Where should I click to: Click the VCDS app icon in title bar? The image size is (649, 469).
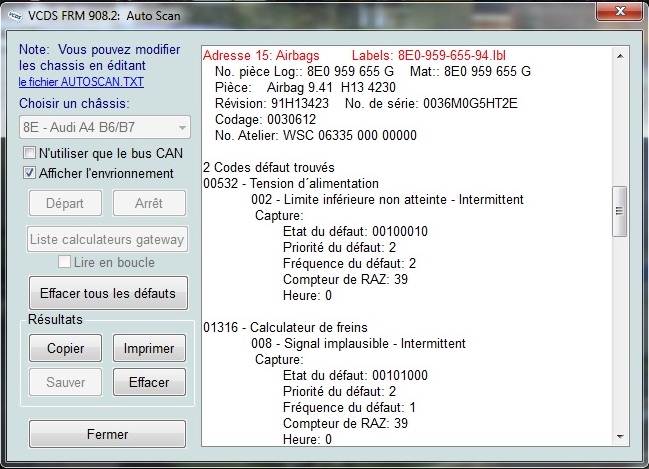point(15,16)
